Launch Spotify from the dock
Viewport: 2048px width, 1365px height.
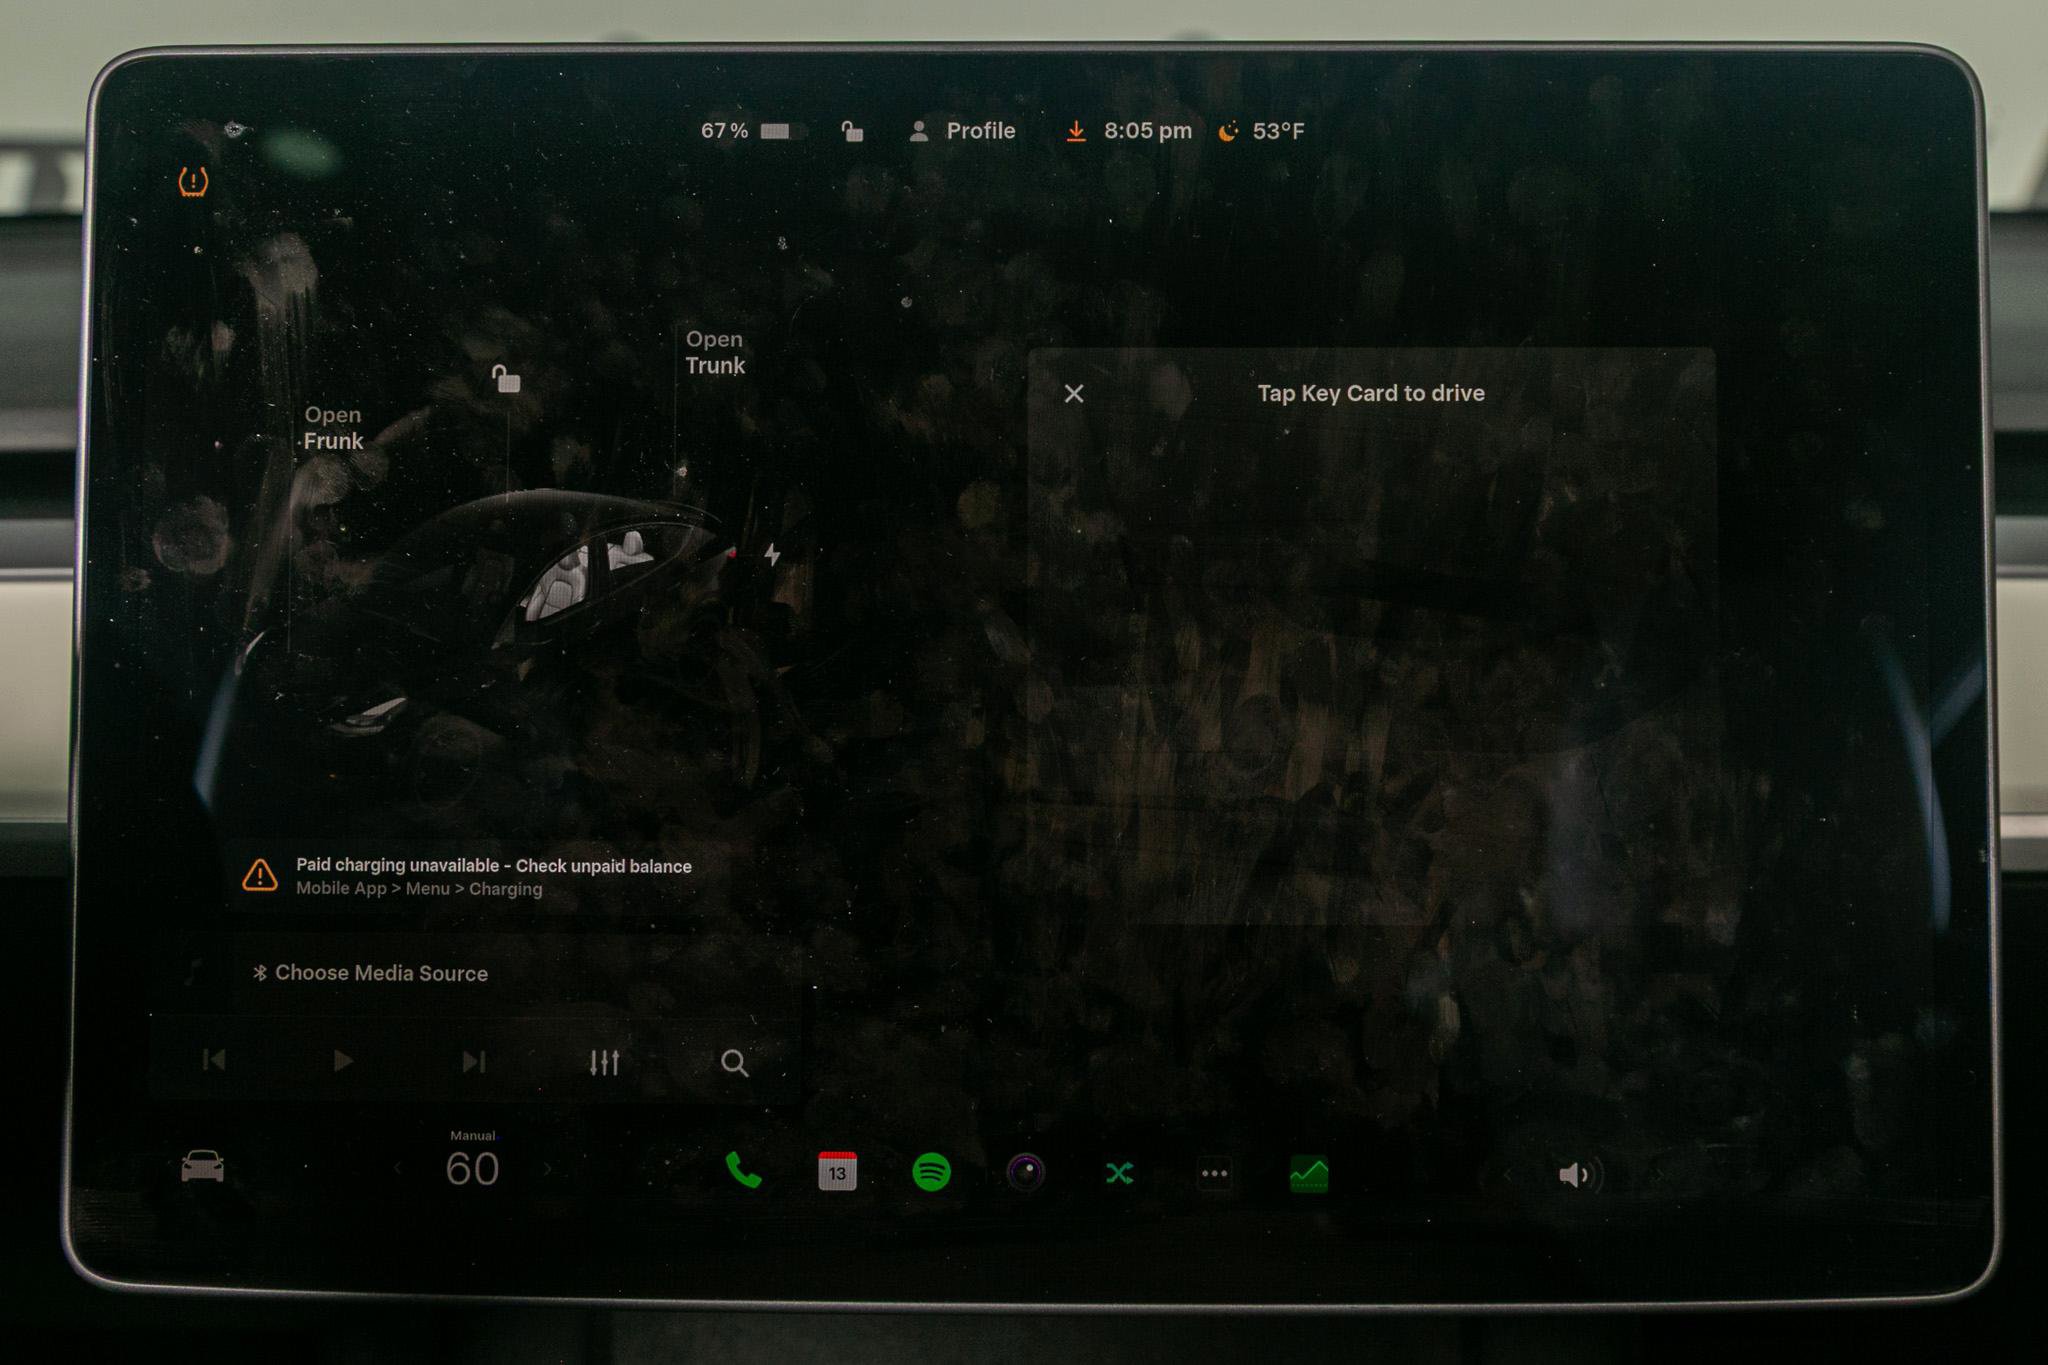pyautogui.click(x=931, y=1172)
